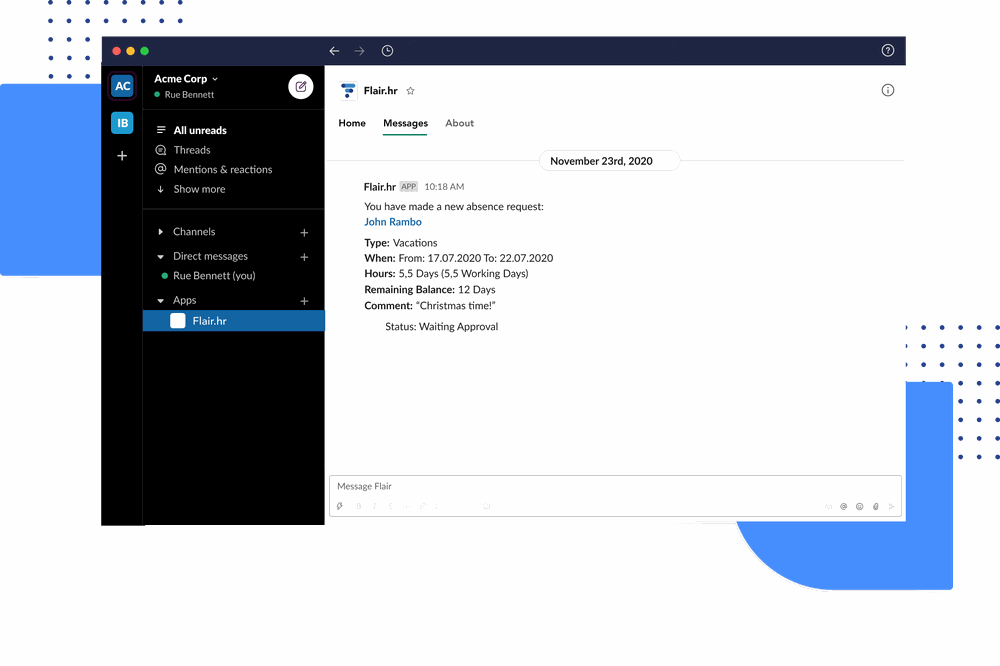
Task: Mention someone with the @ icon
Action: coord(844,507)
